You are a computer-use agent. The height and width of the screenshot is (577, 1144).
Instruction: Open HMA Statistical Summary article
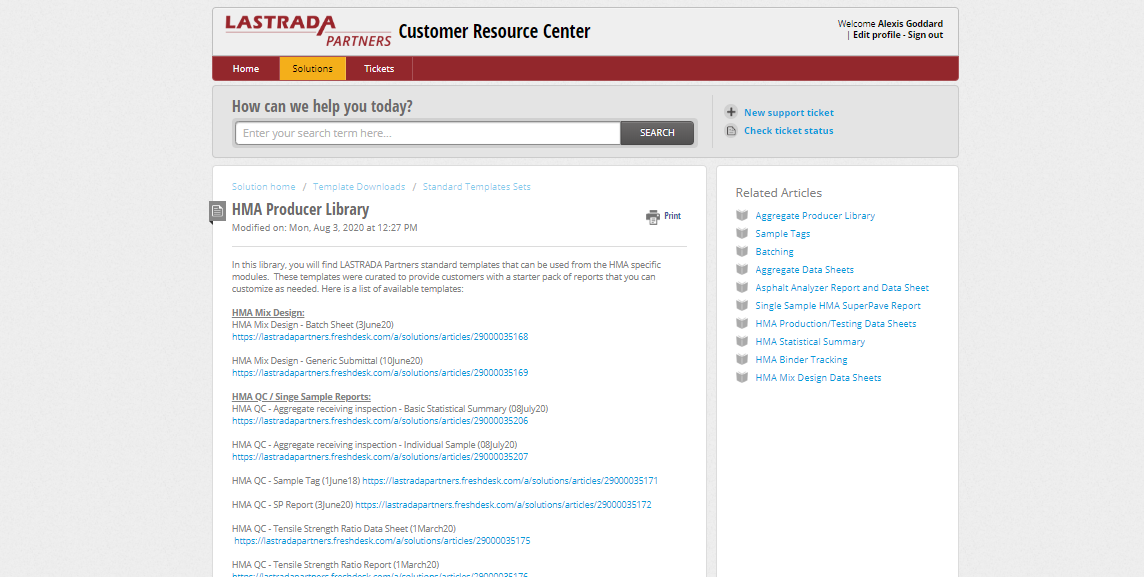pos(810,342)
